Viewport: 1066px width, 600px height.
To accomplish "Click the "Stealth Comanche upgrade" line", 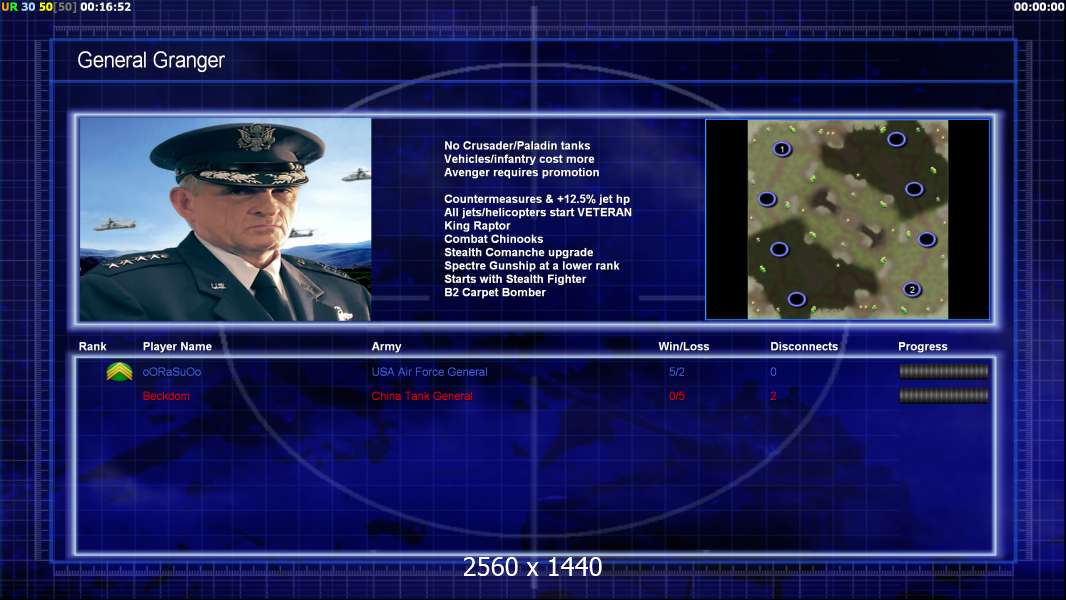I will [518, 252].
